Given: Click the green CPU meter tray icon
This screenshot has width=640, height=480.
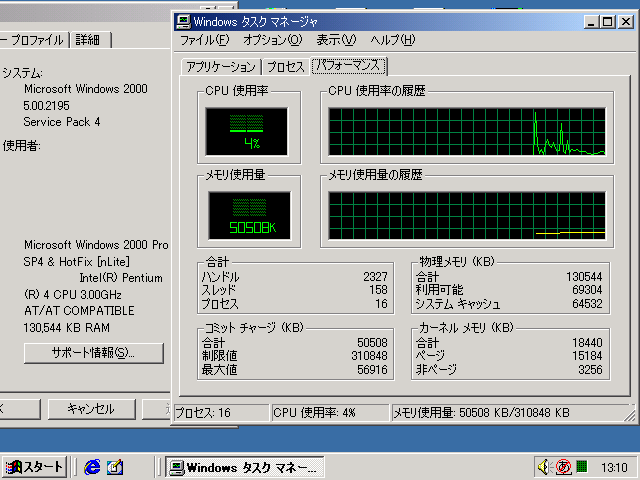Looking at the screenshot, I should click(x=582, y=466).
